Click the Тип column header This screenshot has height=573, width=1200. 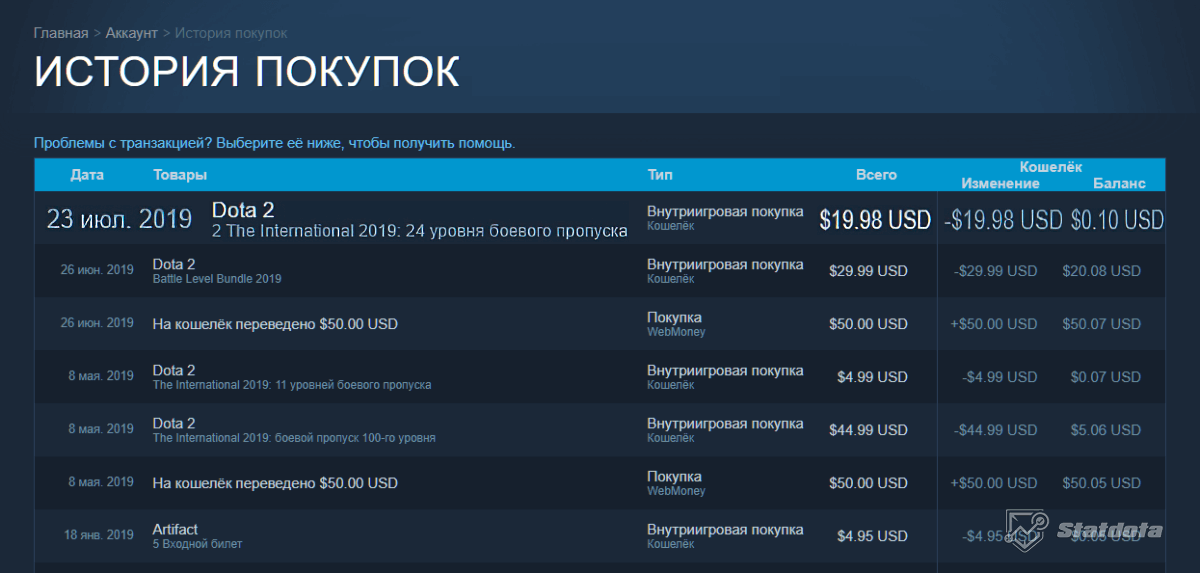660,175
